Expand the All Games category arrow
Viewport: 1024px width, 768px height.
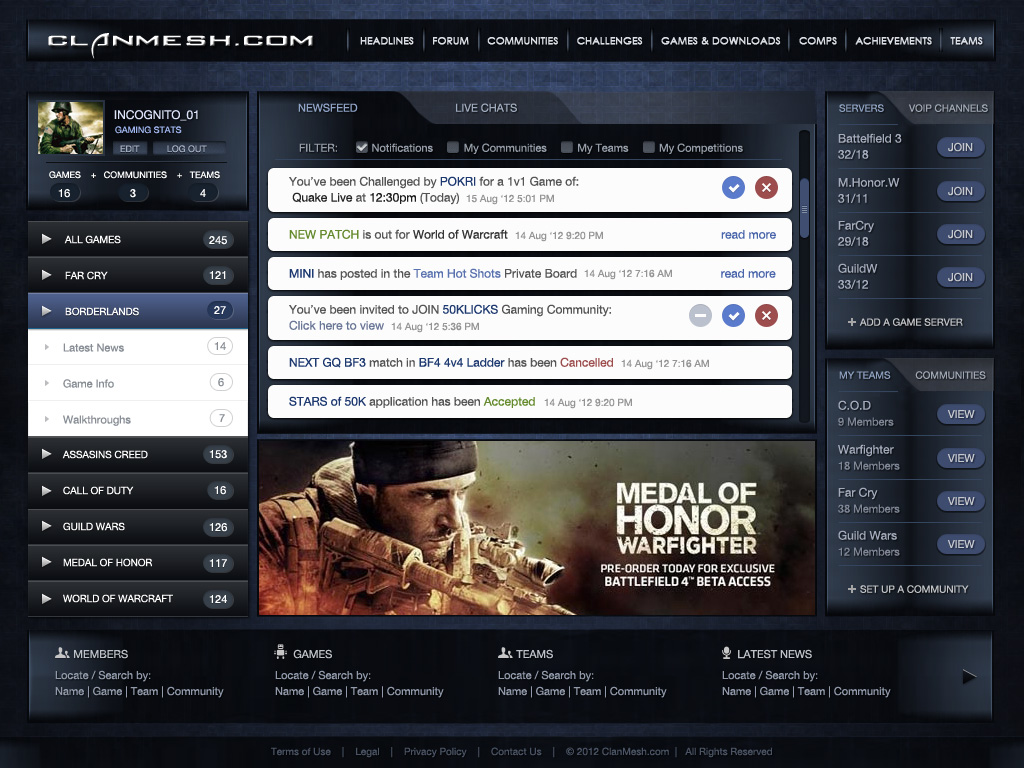click(46, 239)
